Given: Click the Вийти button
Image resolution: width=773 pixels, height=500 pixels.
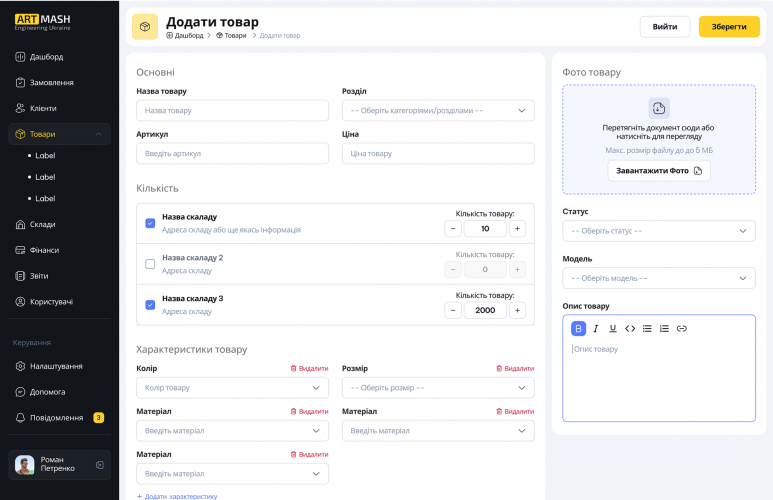Looking at the screenshot, I should pyautogui.click(x=665, y=27).
